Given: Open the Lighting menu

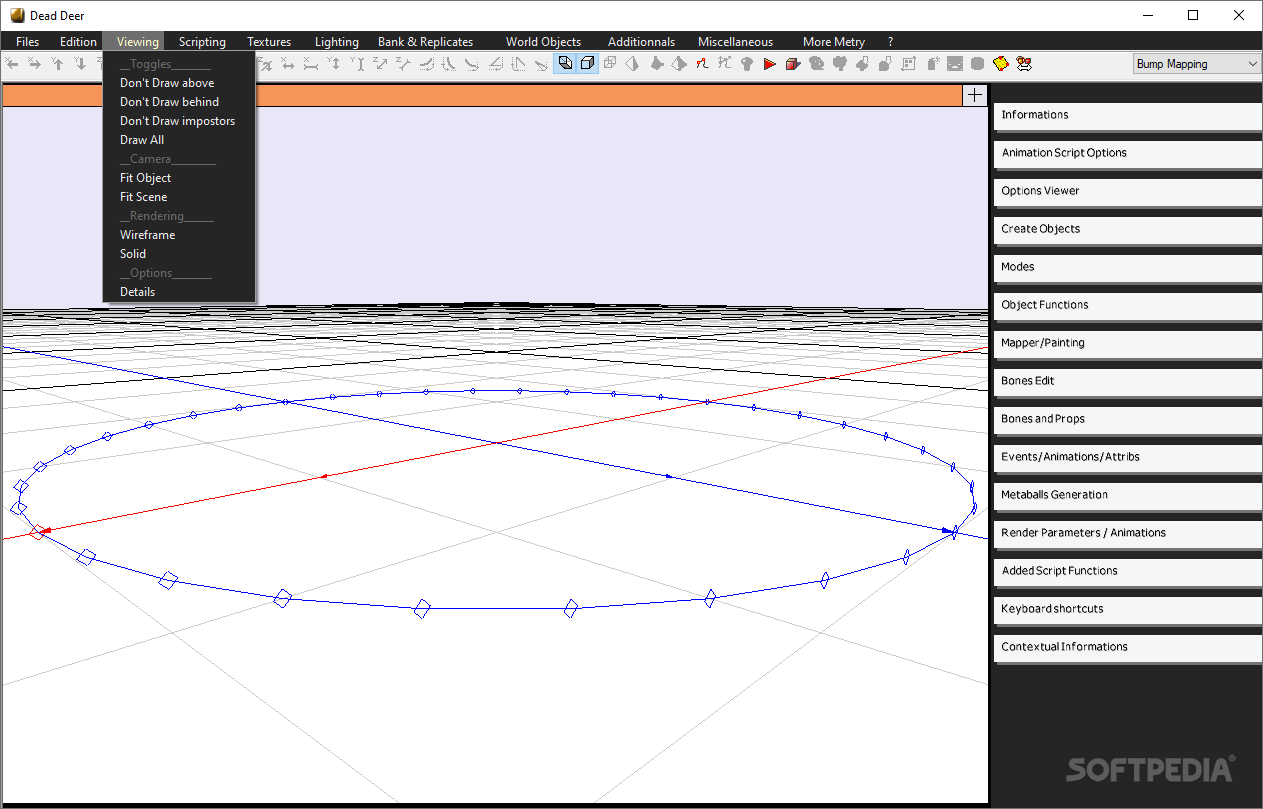Looking at the screenshot, I should (336, 42).
